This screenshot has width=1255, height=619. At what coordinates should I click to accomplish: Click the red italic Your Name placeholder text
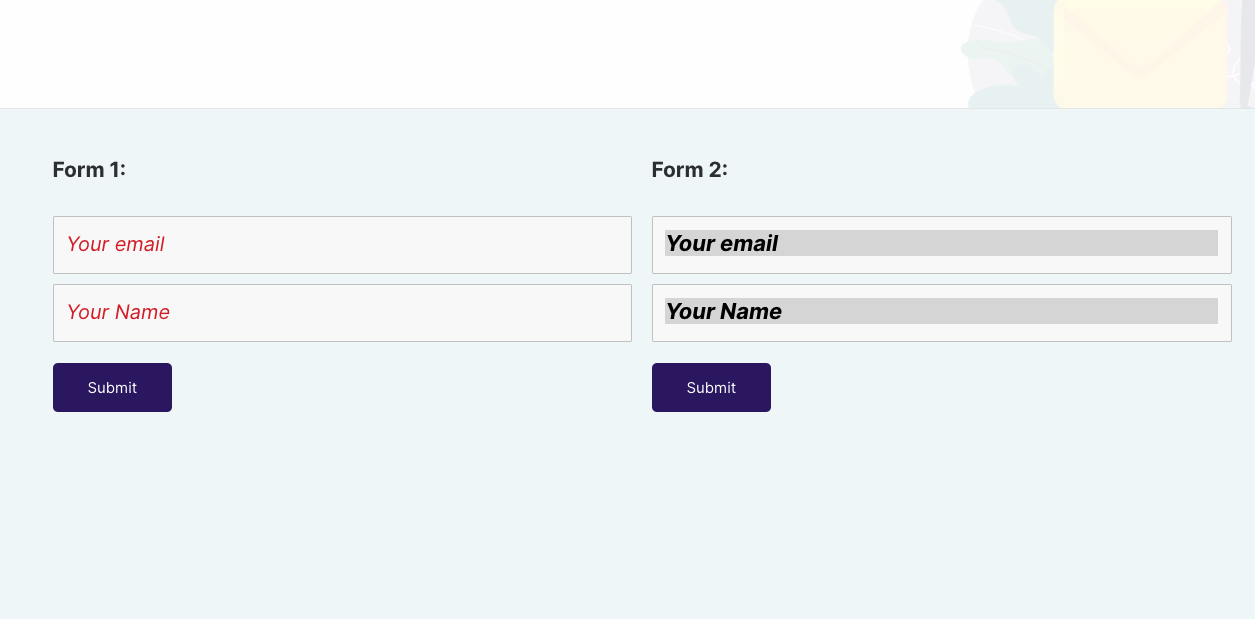tap(118, 312)
